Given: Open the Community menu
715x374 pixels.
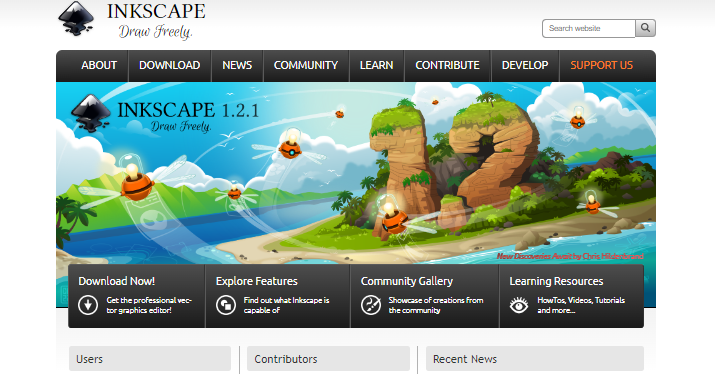Looking at the screenshot, I should tap(306, 65).
